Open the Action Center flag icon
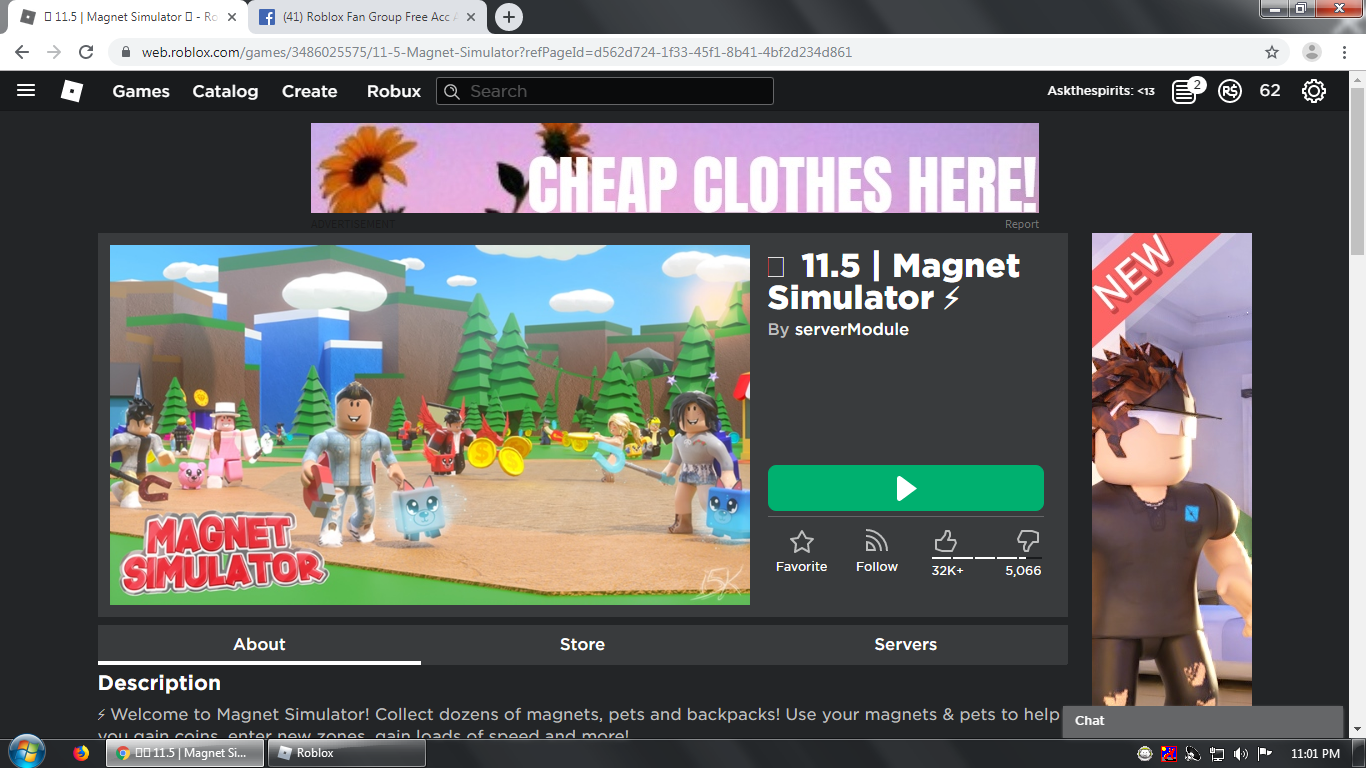 point(1265,753)
